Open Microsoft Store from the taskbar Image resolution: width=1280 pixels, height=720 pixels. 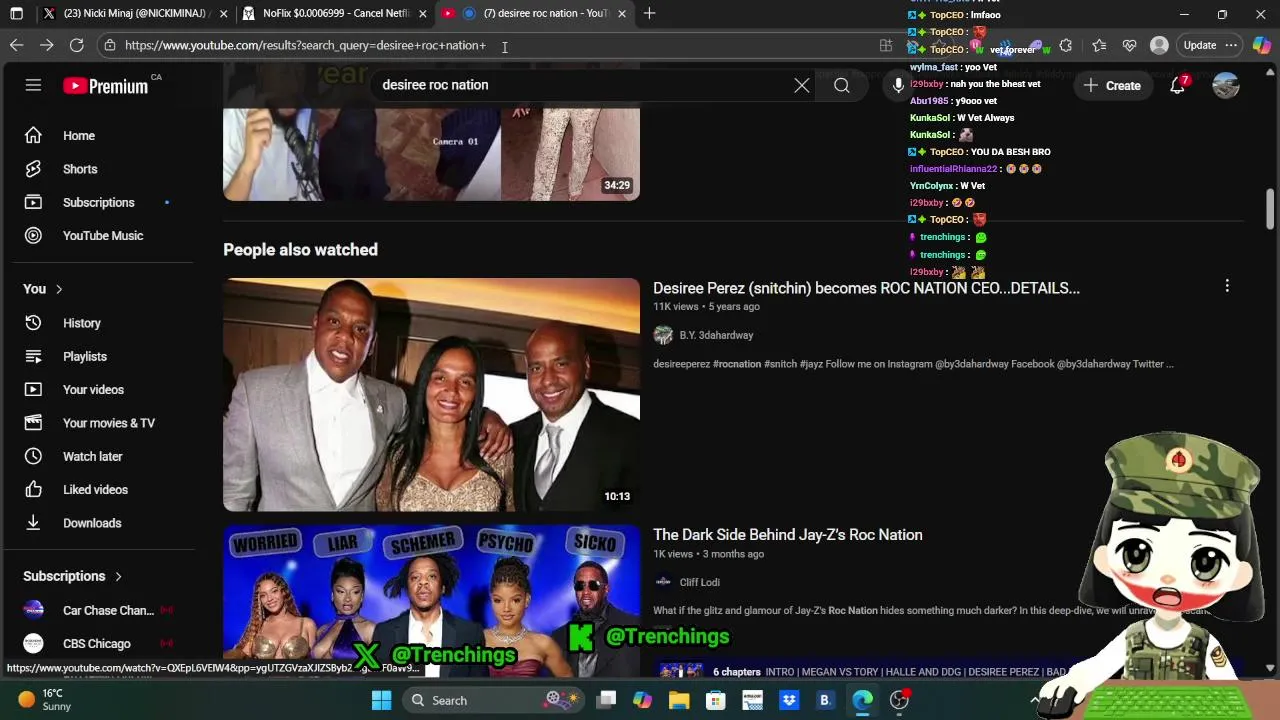coord(715,700)
